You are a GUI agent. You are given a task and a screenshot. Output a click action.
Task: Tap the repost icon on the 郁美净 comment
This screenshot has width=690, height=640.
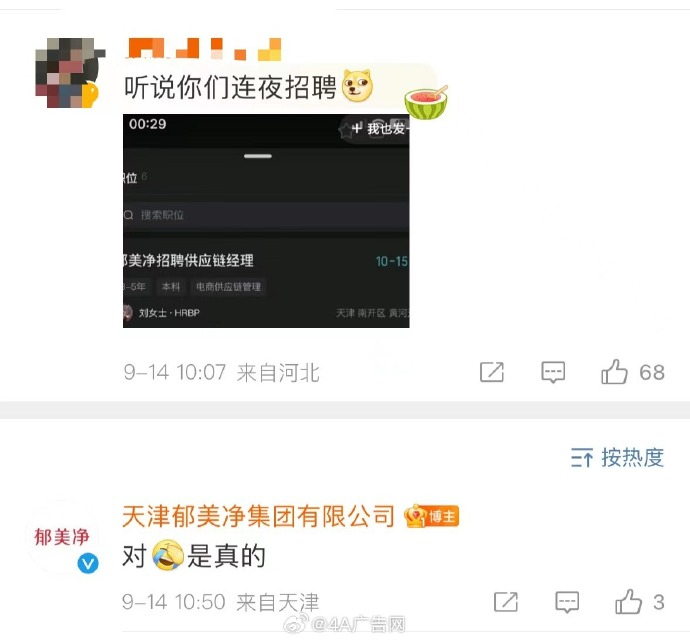click(506, 602)
